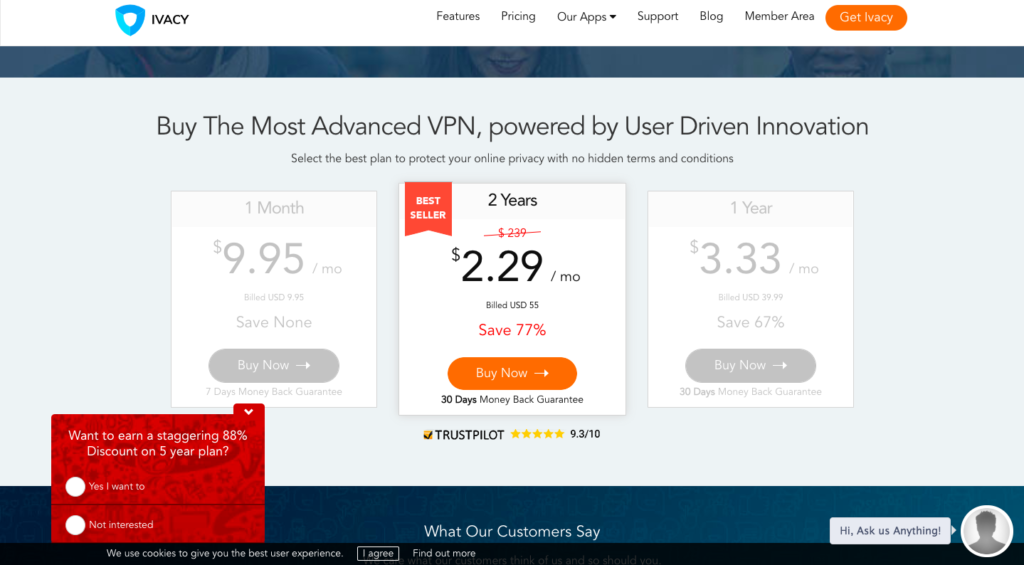Open the Support page
The image size is (1024, 565).
(658, 17)
